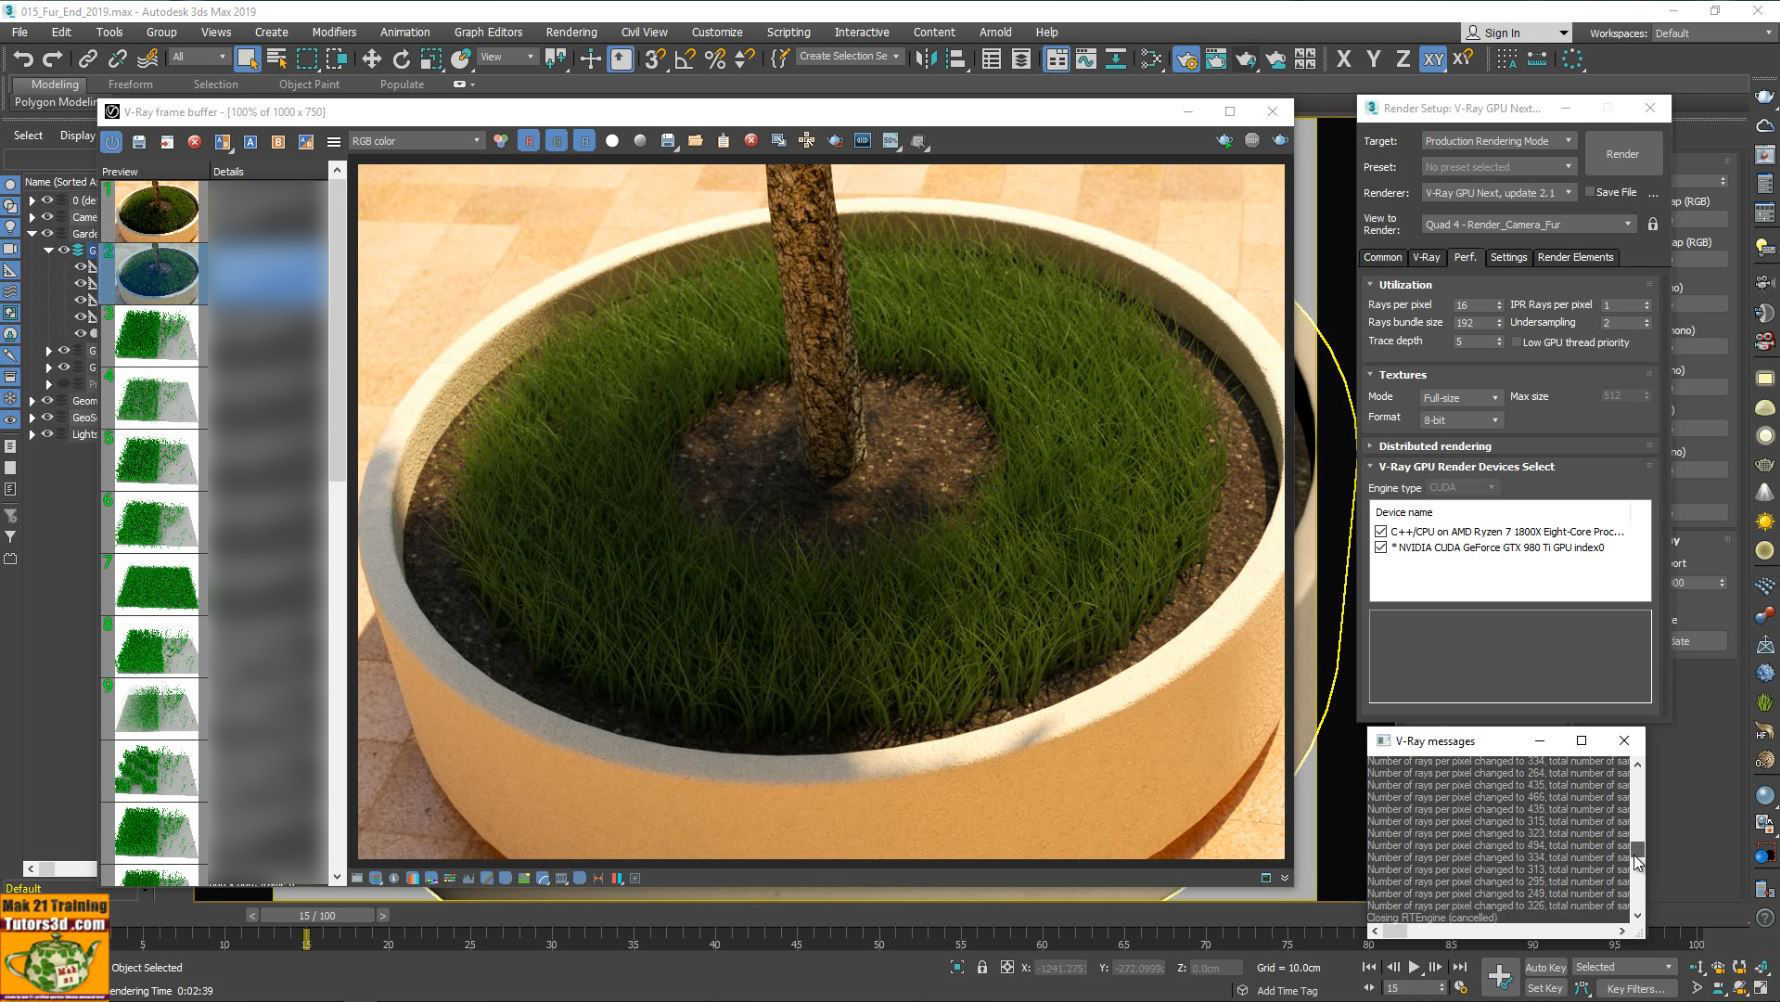The width and height of the screenshot is (1780, 1002).
Task: Click the Mirror tool icon
Action: (926, 59)
